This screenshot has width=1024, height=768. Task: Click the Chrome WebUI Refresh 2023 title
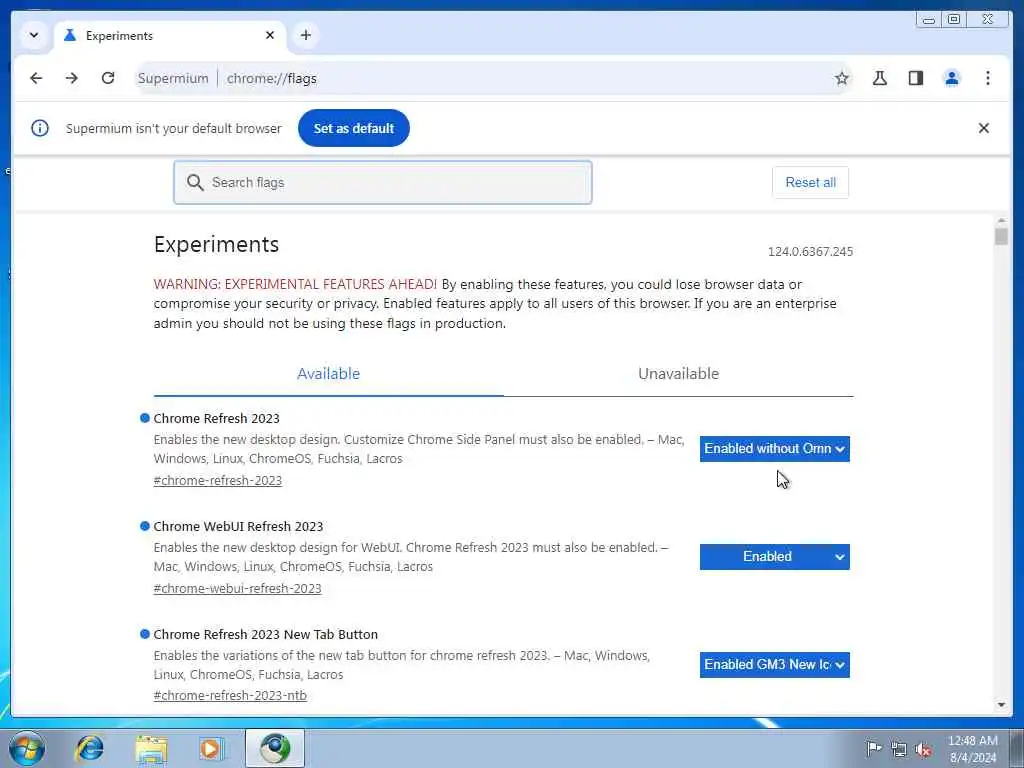[x=238, y=526]
